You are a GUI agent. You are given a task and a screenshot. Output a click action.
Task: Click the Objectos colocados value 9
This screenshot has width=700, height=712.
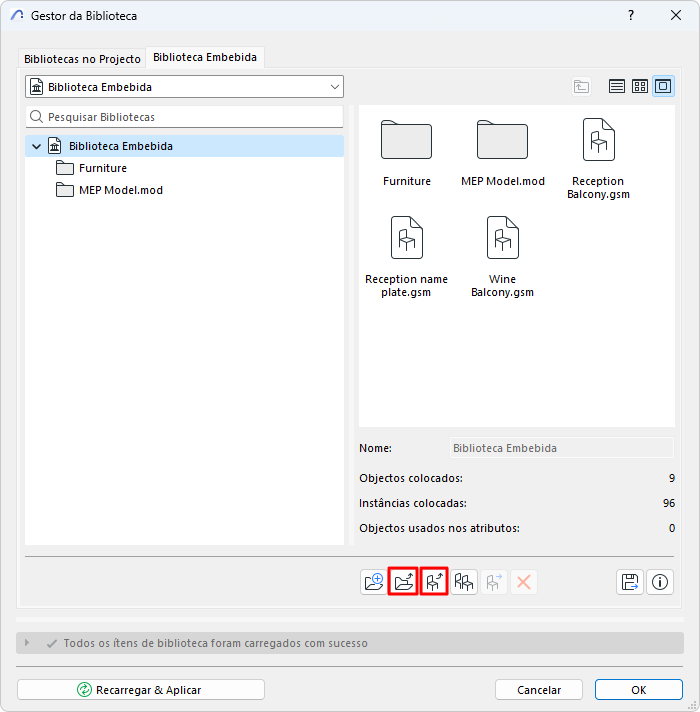(x=672, y=478)
